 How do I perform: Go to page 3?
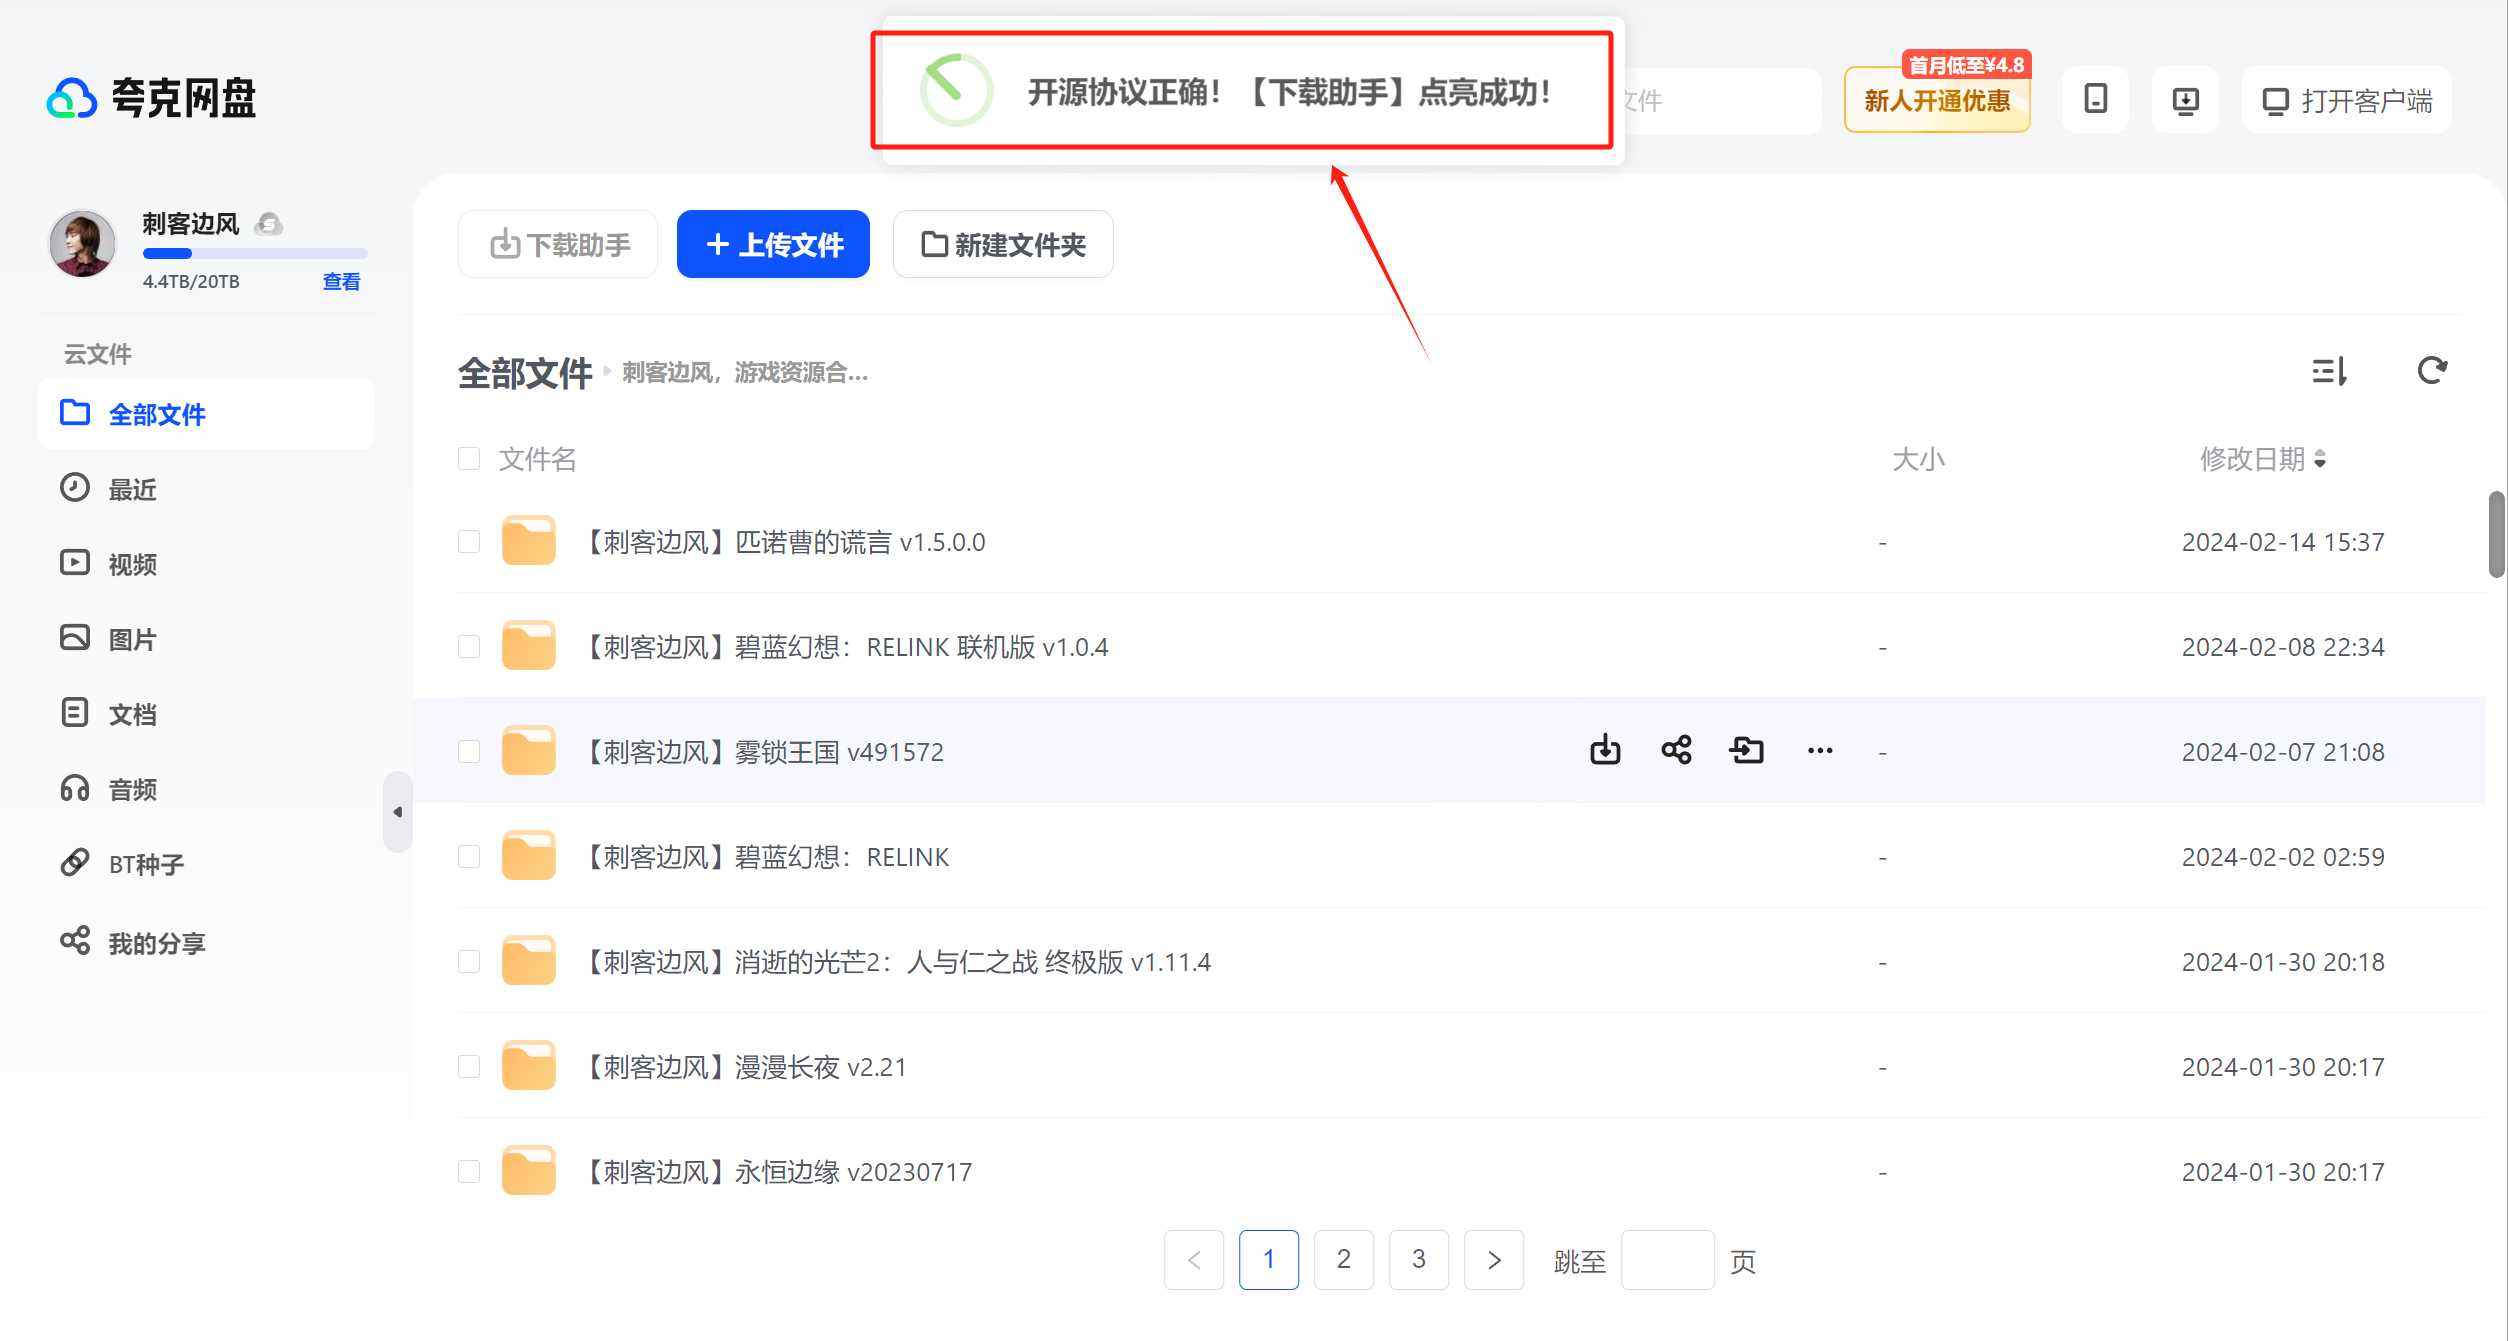(1419, 1260)
